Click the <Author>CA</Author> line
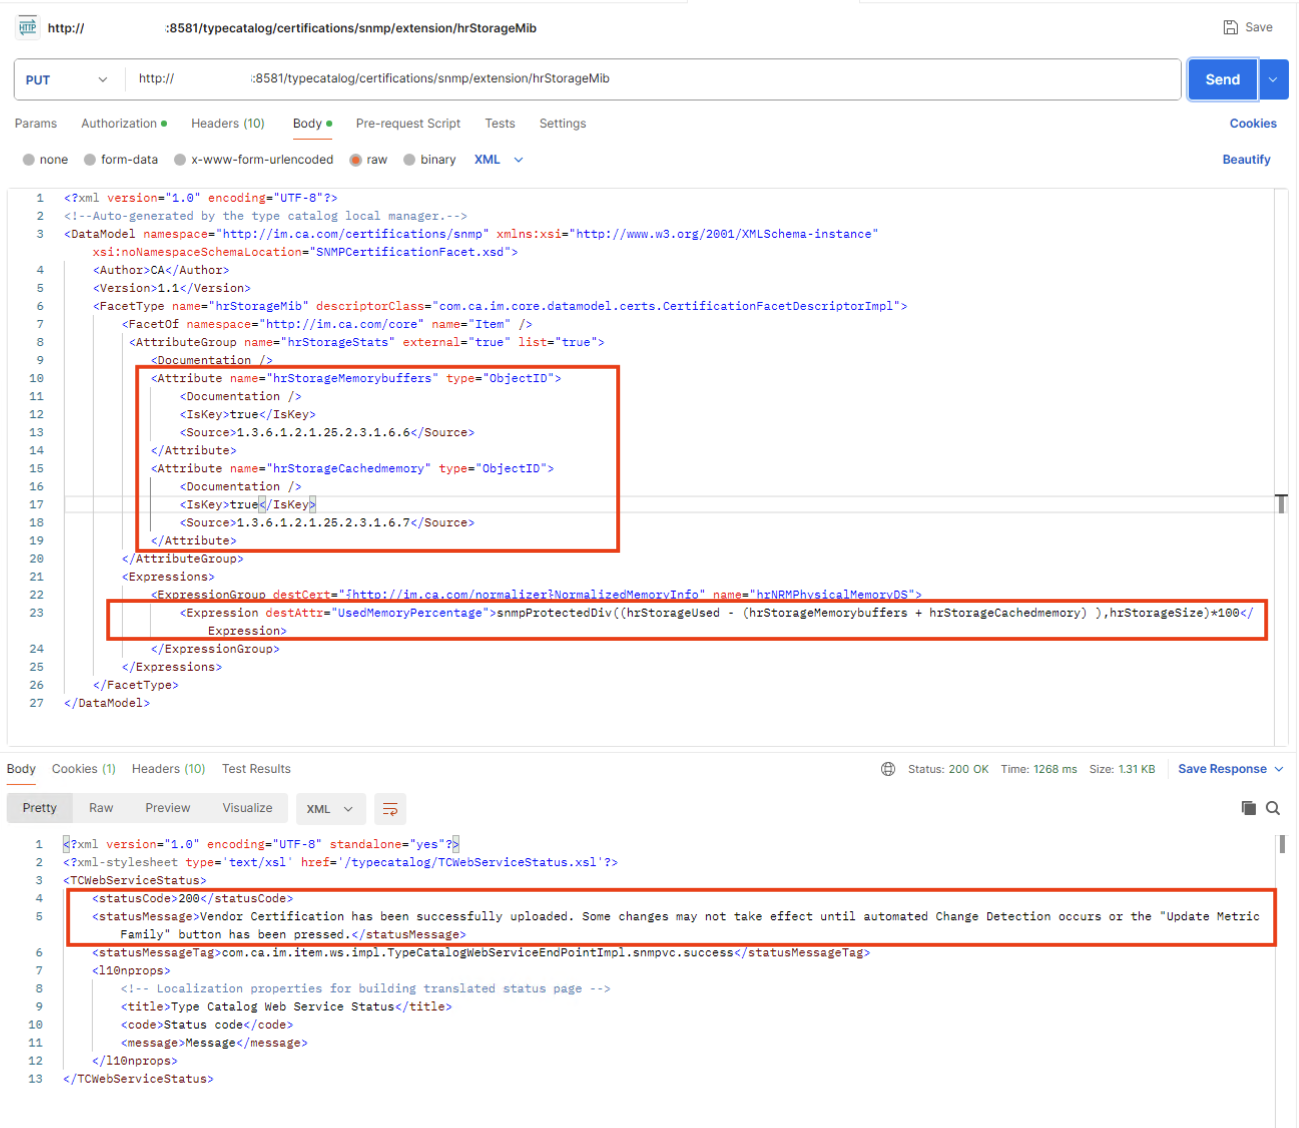Viewport: 1299px width, 1128px height. tap(161, 270)
